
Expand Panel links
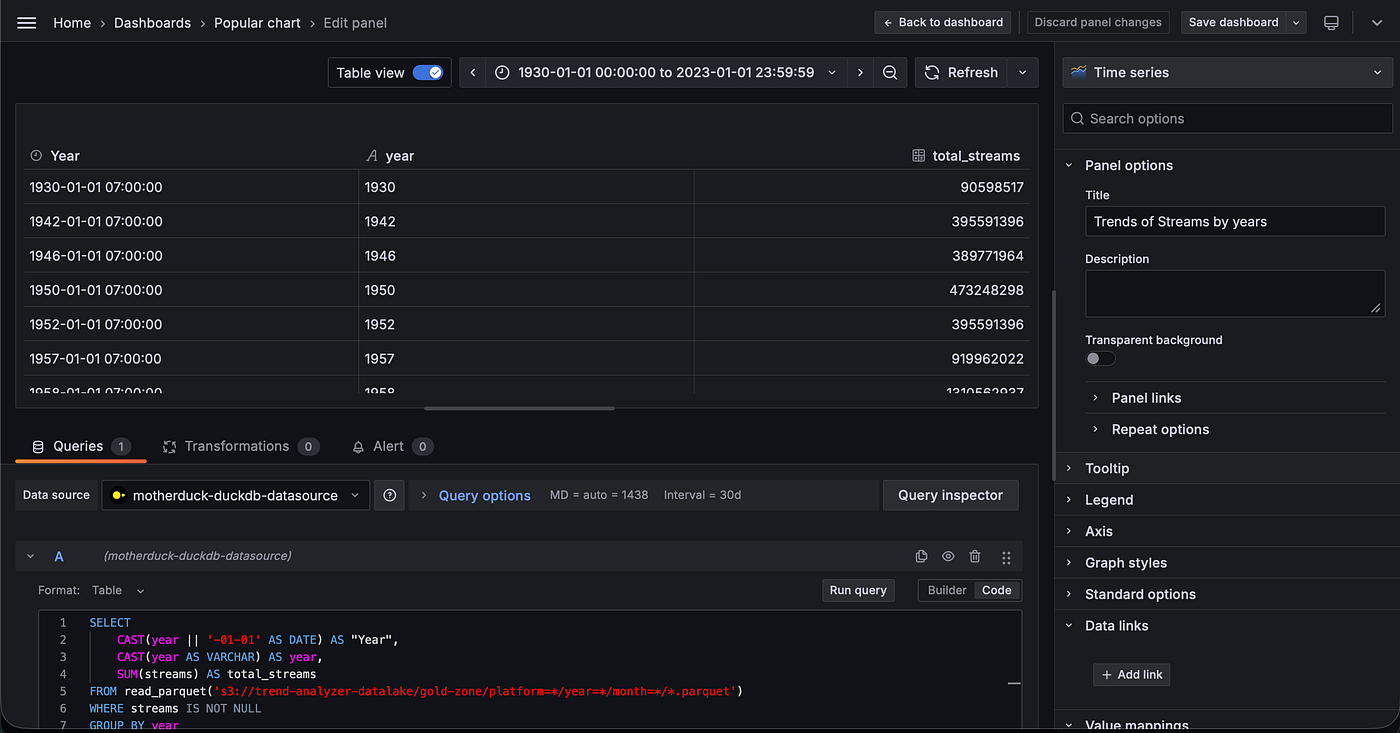click(1146, 398)
